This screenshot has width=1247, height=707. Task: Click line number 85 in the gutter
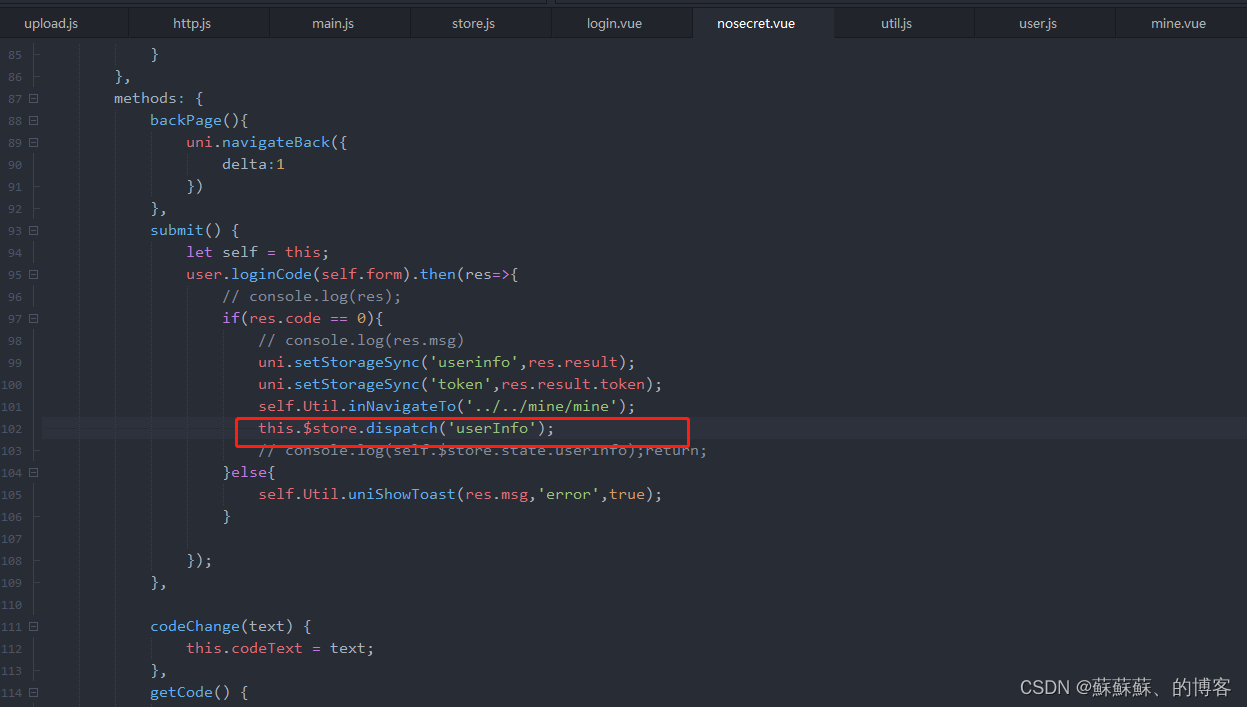(x=14, y=54)
